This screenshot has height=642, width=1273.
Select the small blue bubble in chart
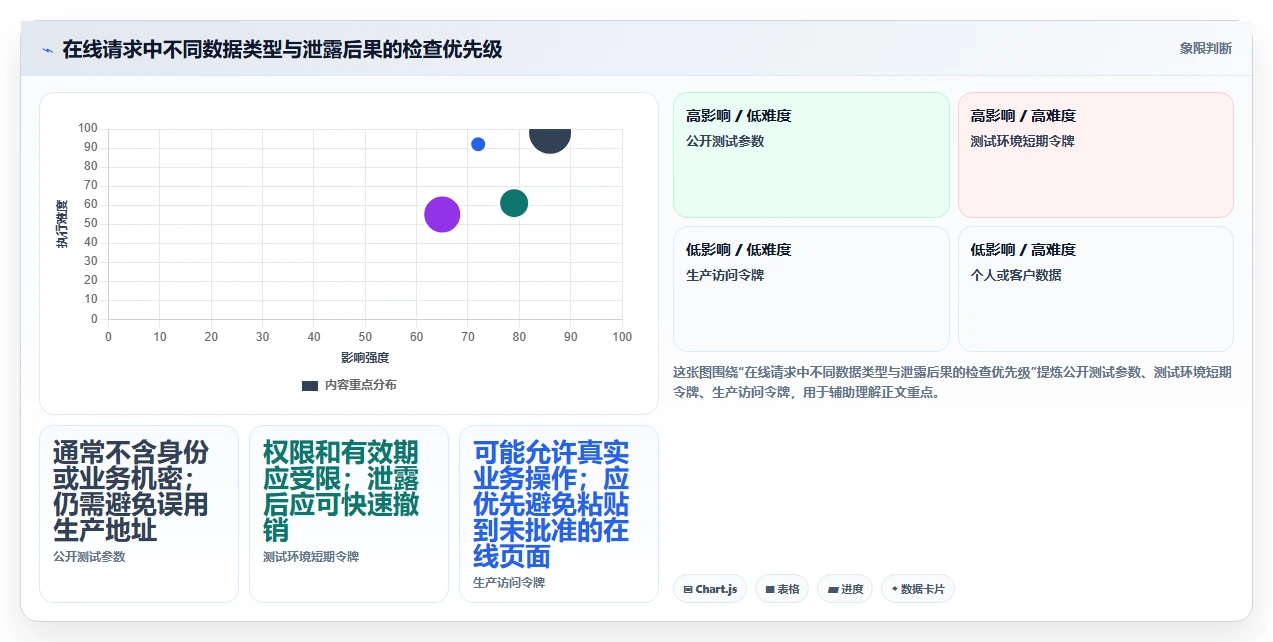click(x=478, y=144)
